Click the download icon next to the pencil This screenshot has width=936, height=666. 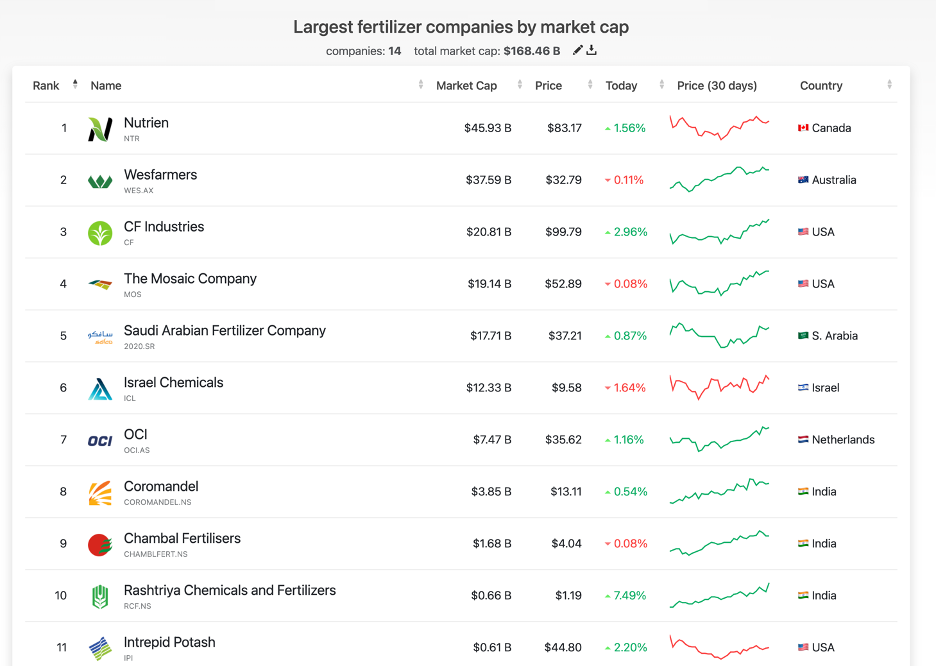(x=592, y=50)
